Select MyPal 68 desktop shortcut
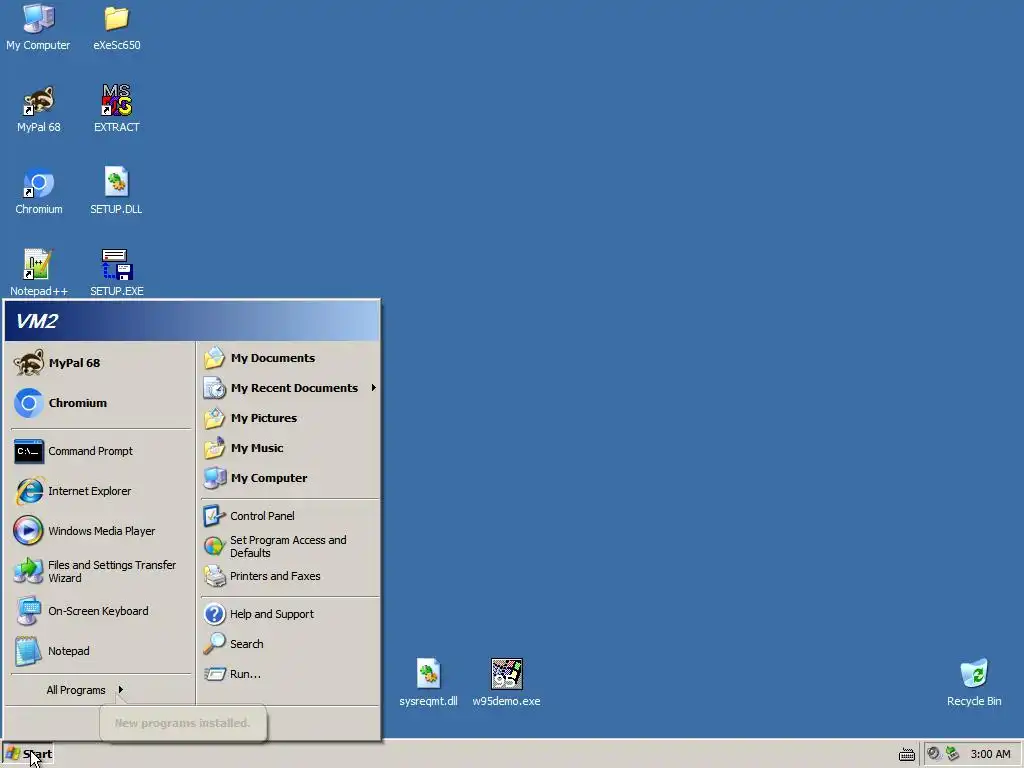The width and height of the screenshot is (1024, 768). [x=39, y=110]
